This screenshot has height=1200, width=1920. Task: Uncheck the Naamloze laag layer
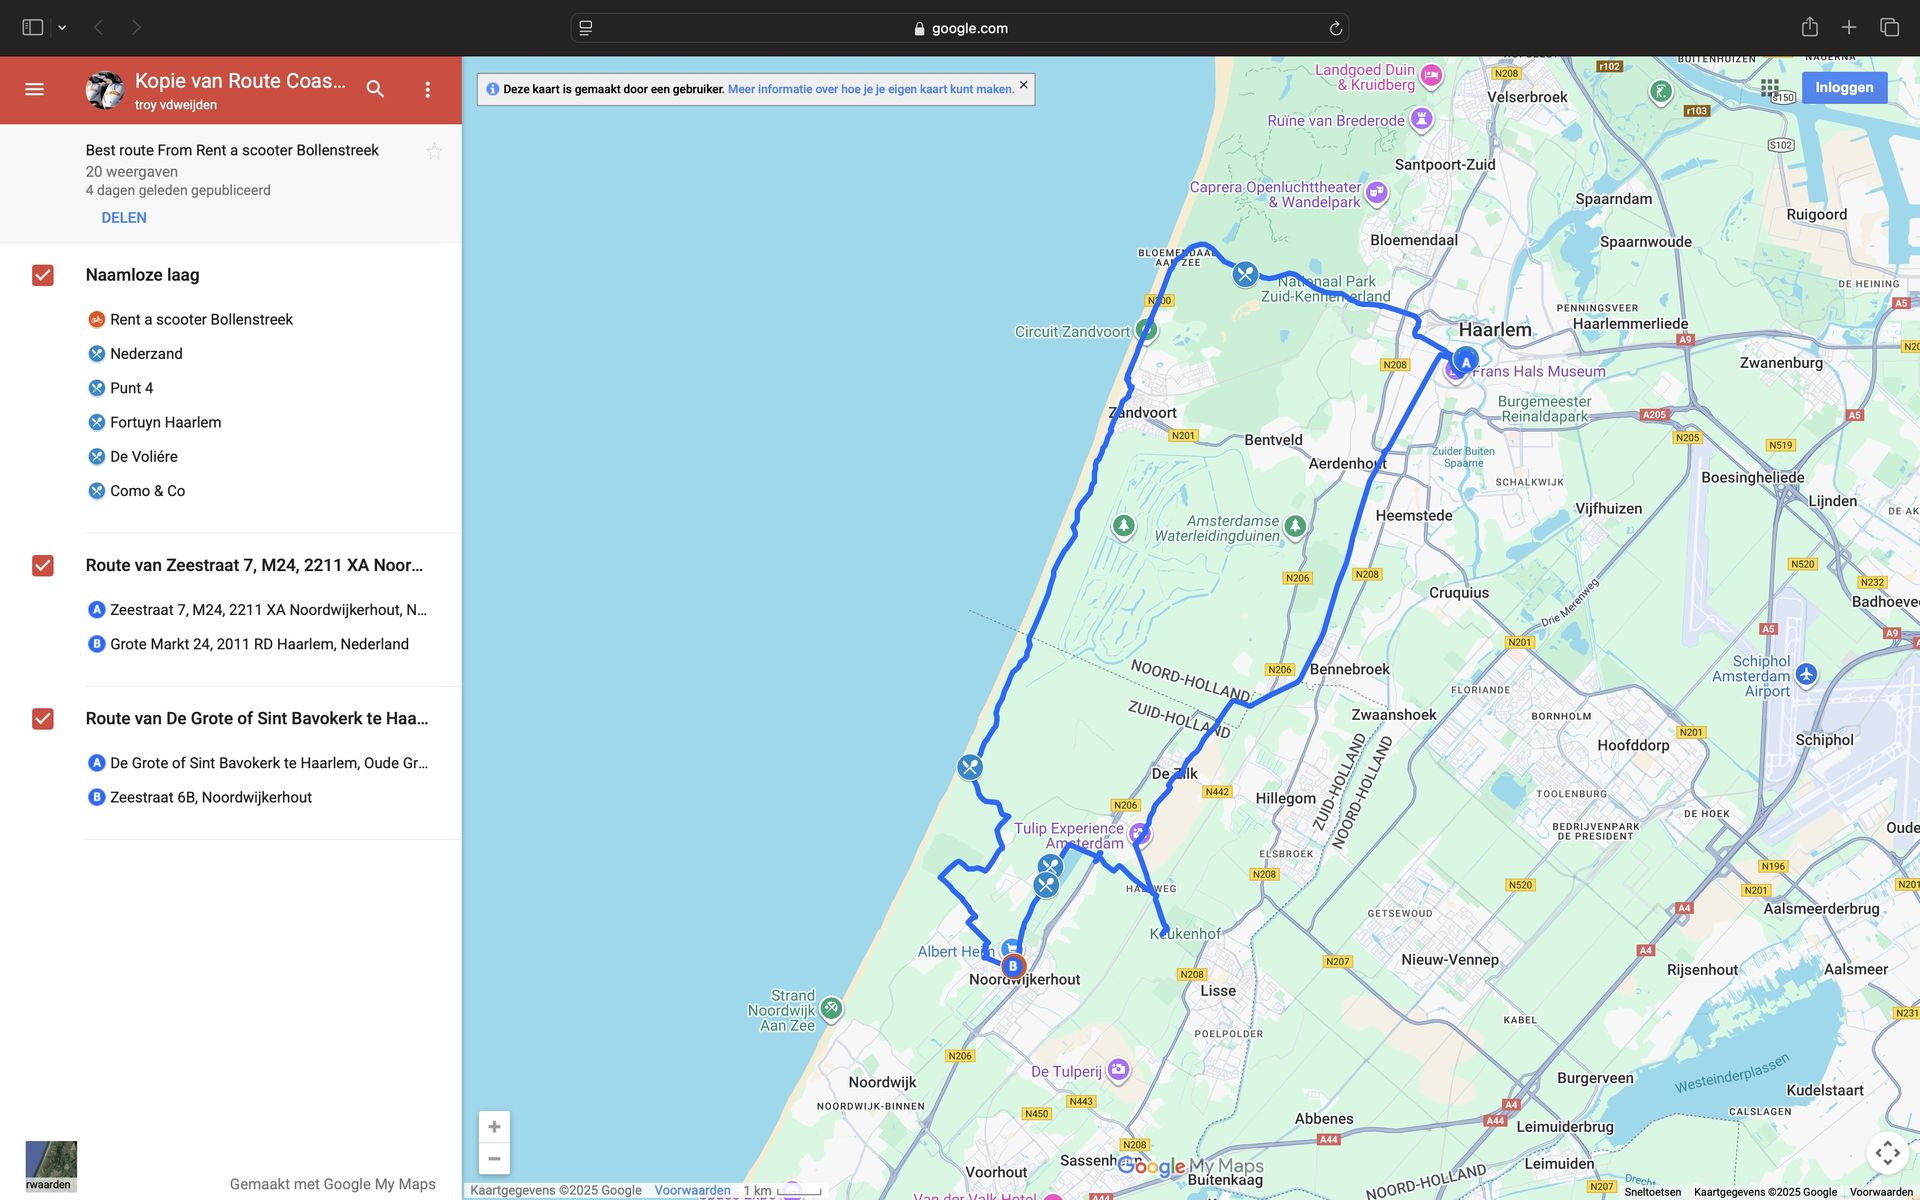tap(42, 274)
